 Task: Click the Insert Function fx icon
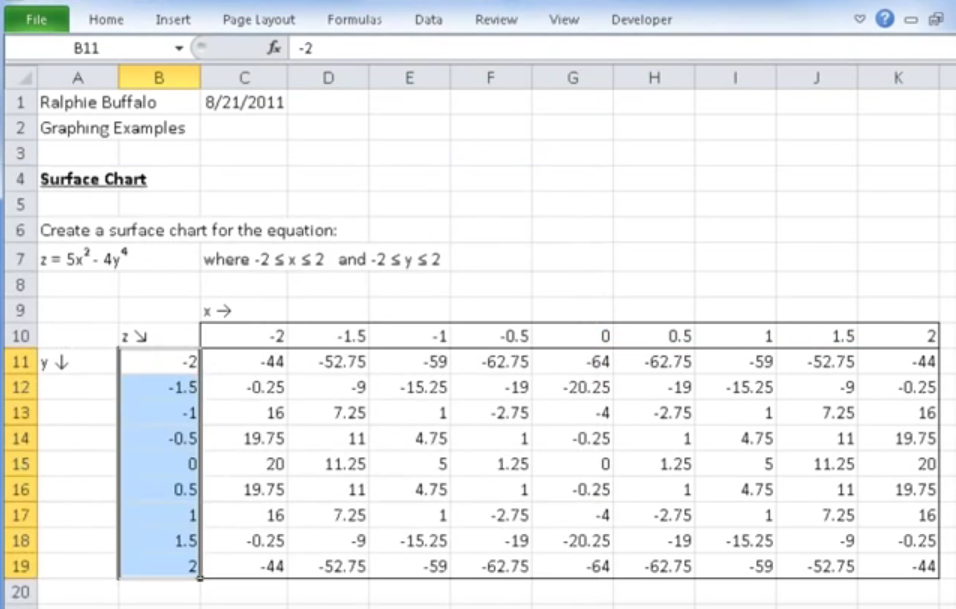274,48
